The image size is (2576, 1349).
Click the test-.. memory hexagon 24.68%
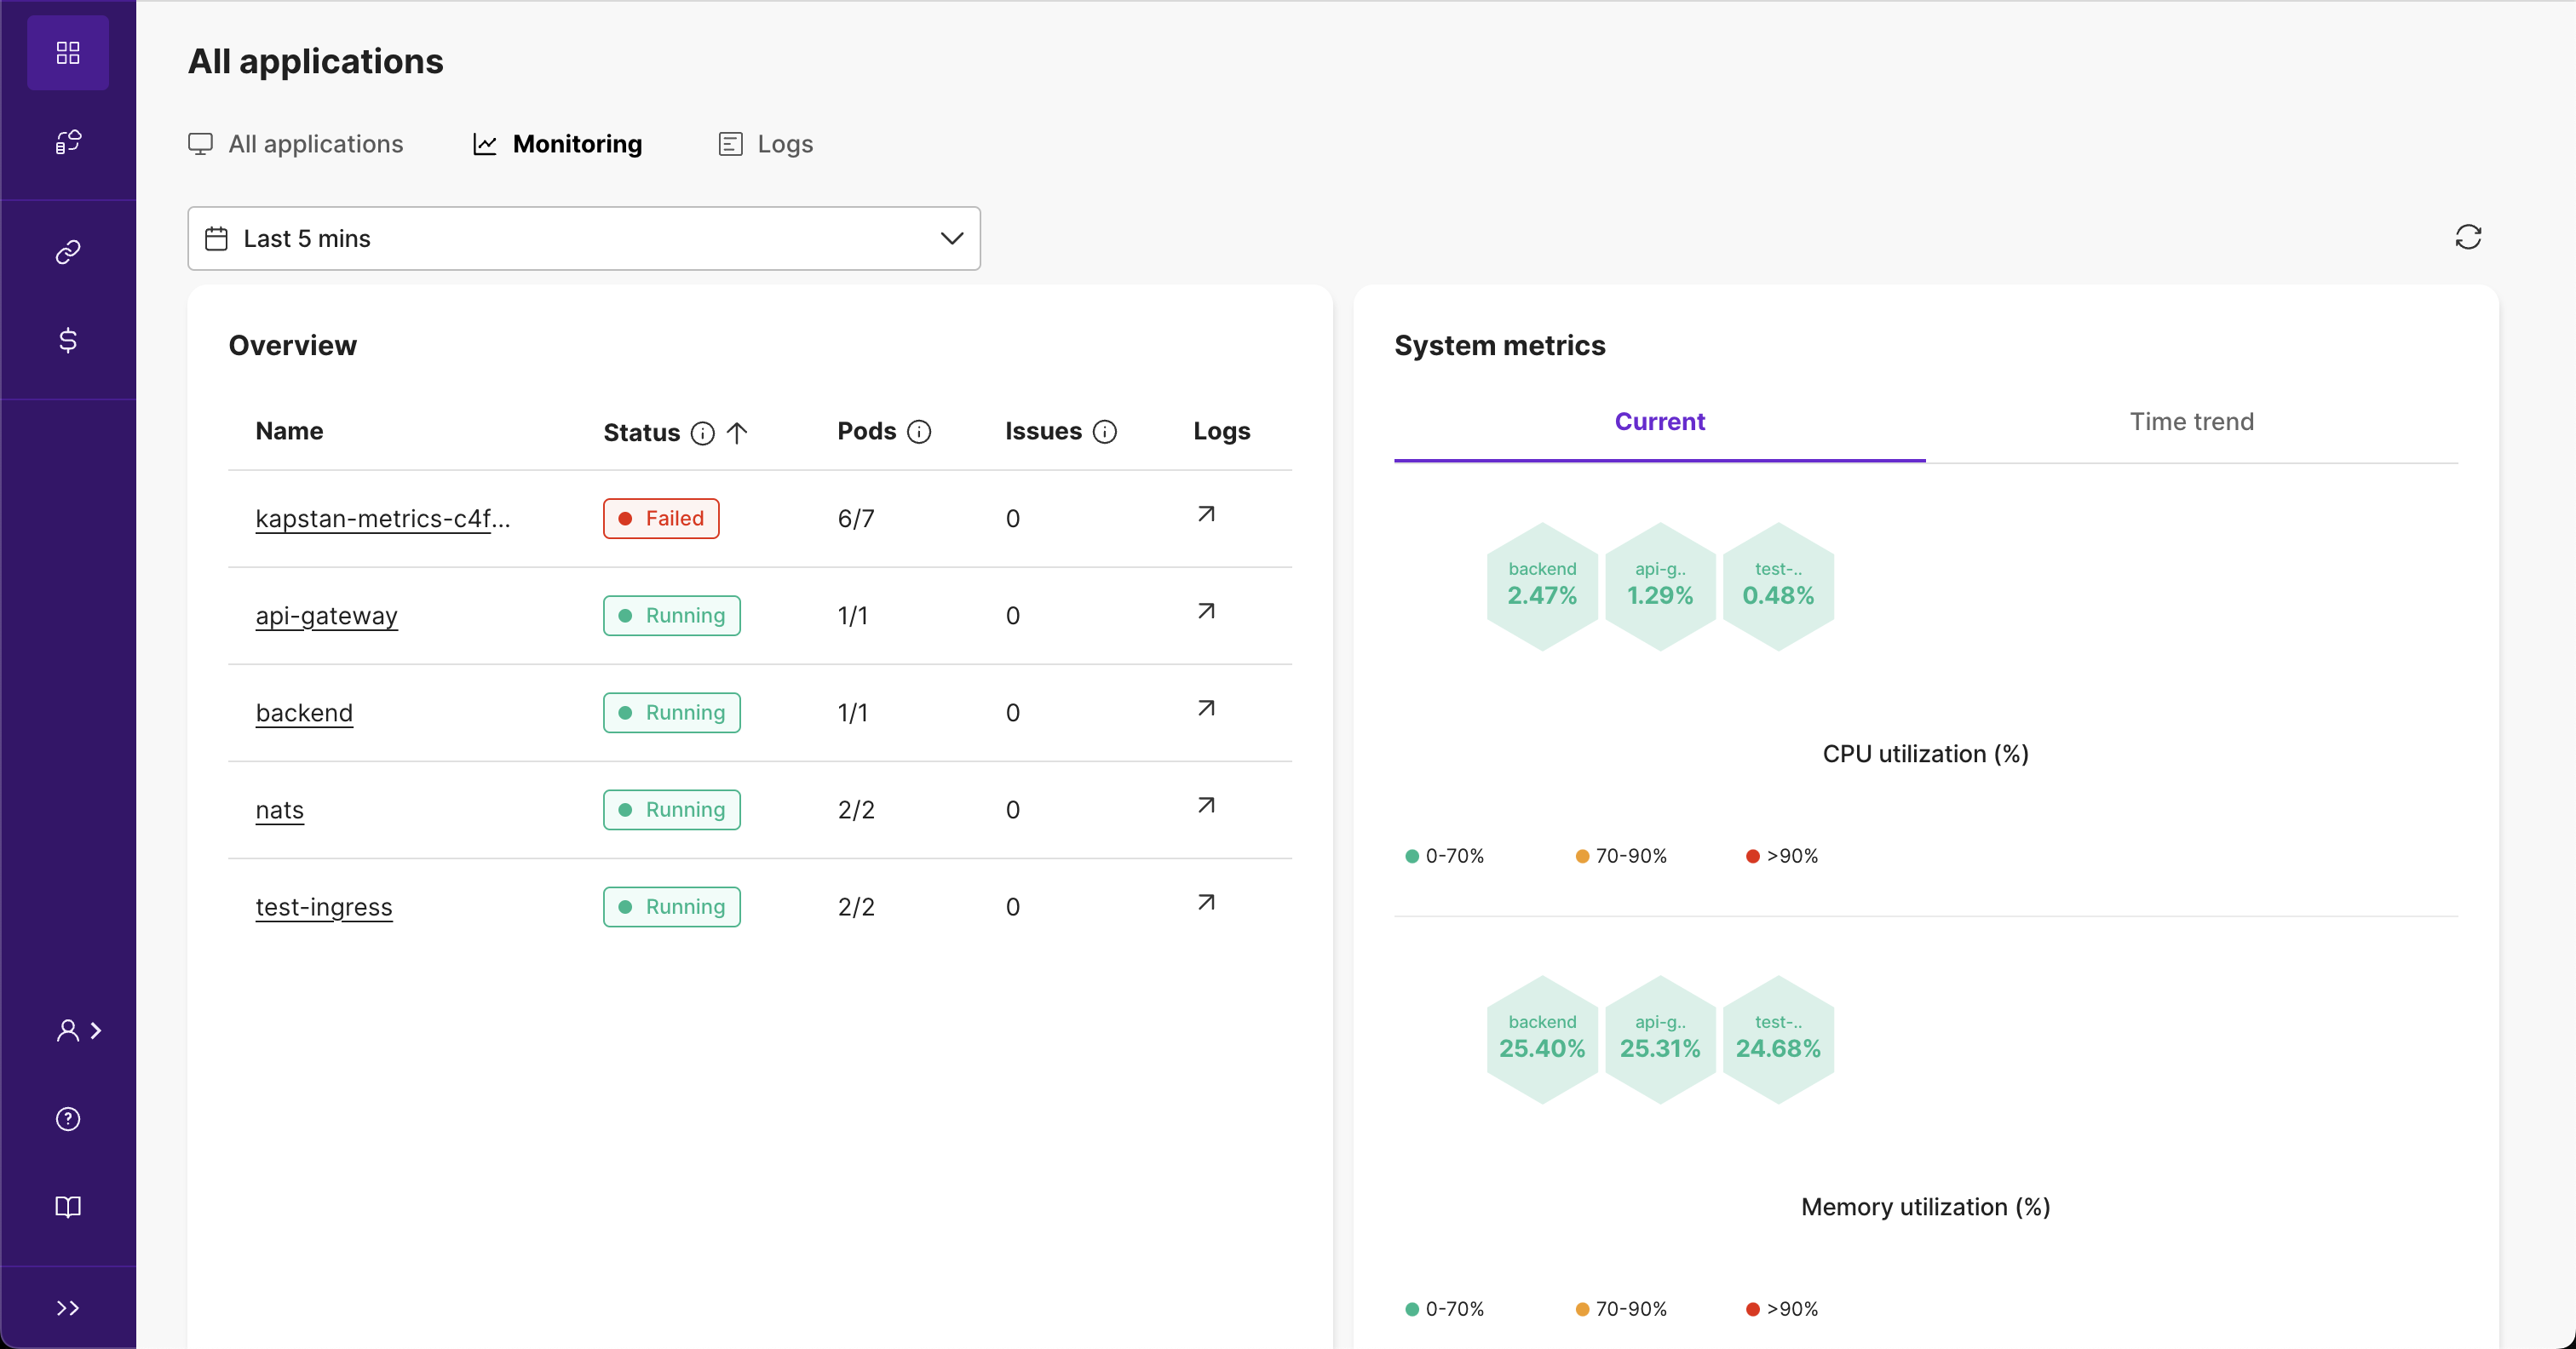click(x=1778, y=1039)
